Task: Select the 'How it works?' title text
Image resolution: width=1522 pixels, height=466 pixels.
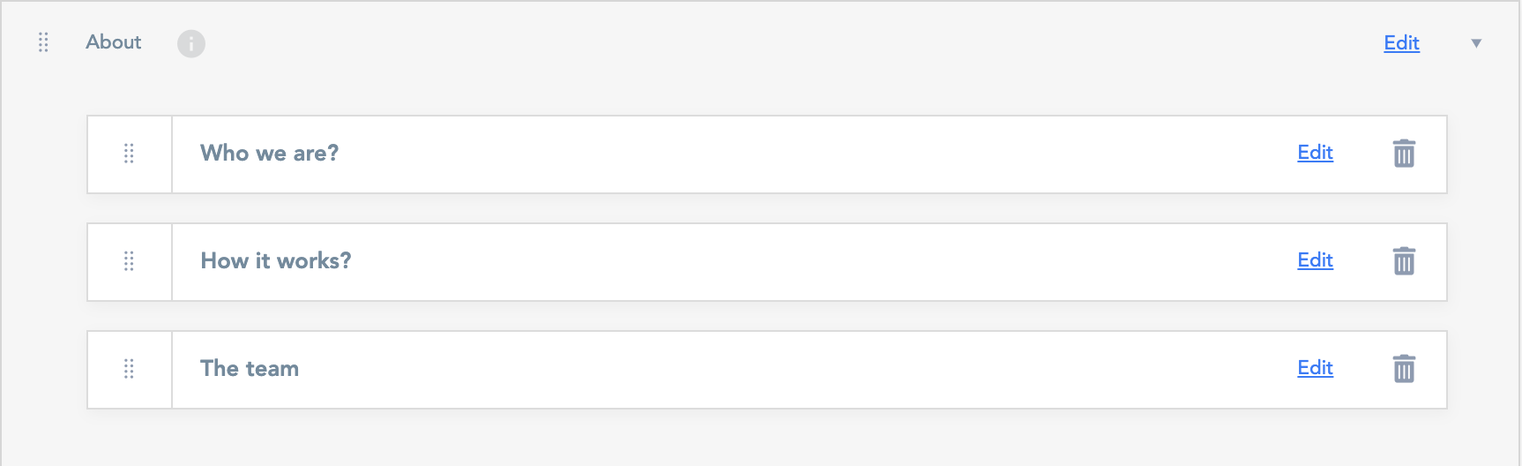Action: point(275,261)
